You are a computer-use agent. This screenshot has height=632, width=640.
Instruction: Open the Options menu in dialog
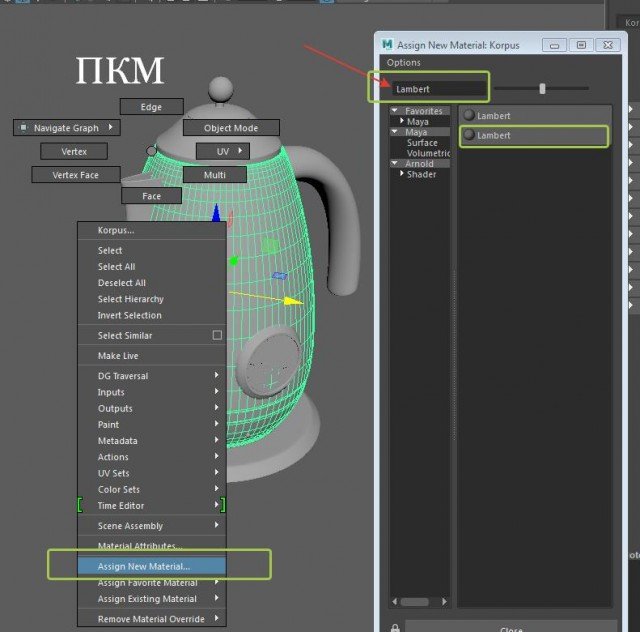tap(404, 63)
